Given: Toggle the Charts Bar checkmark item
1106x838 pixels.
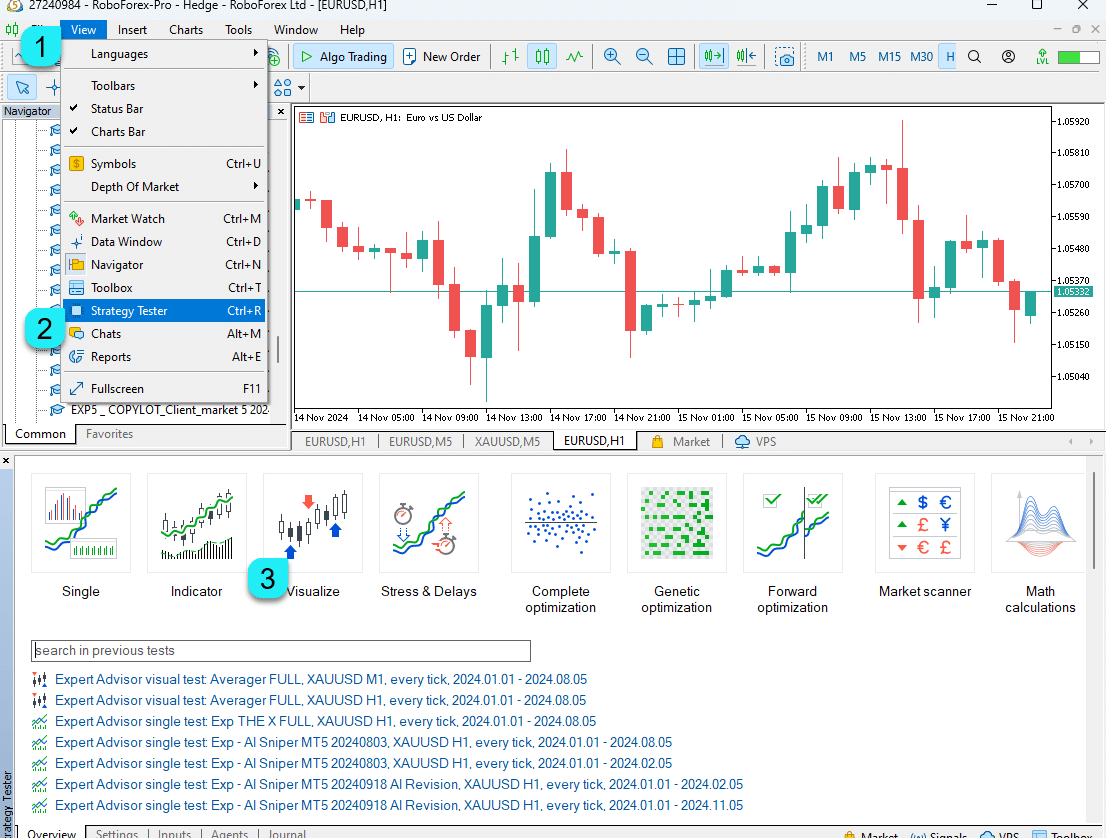Looking at the screenshot, I should point(118,132).
